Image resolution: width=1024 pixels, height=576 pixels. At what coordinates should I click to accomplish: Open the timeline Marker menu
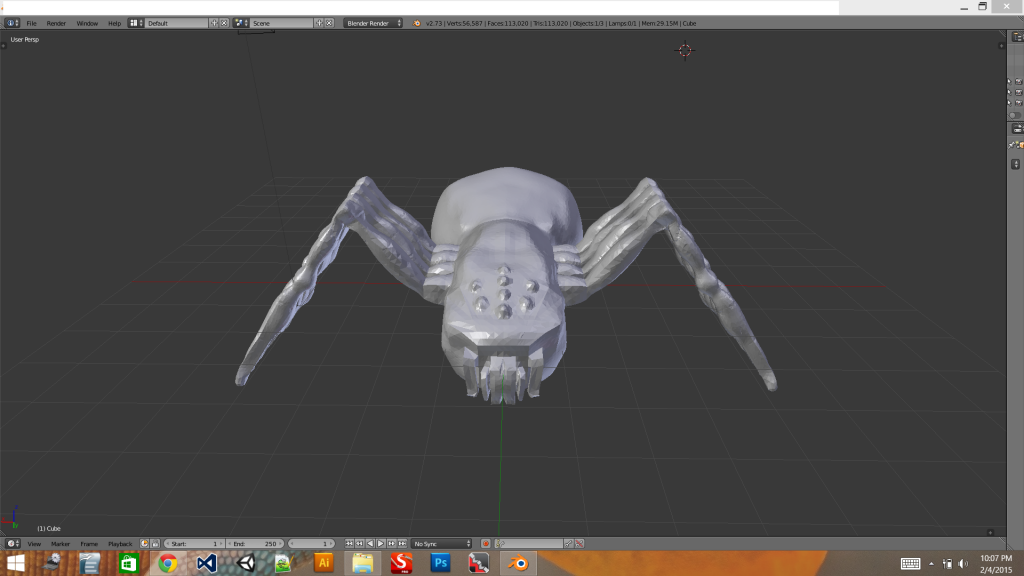click(x=60, y=543)
